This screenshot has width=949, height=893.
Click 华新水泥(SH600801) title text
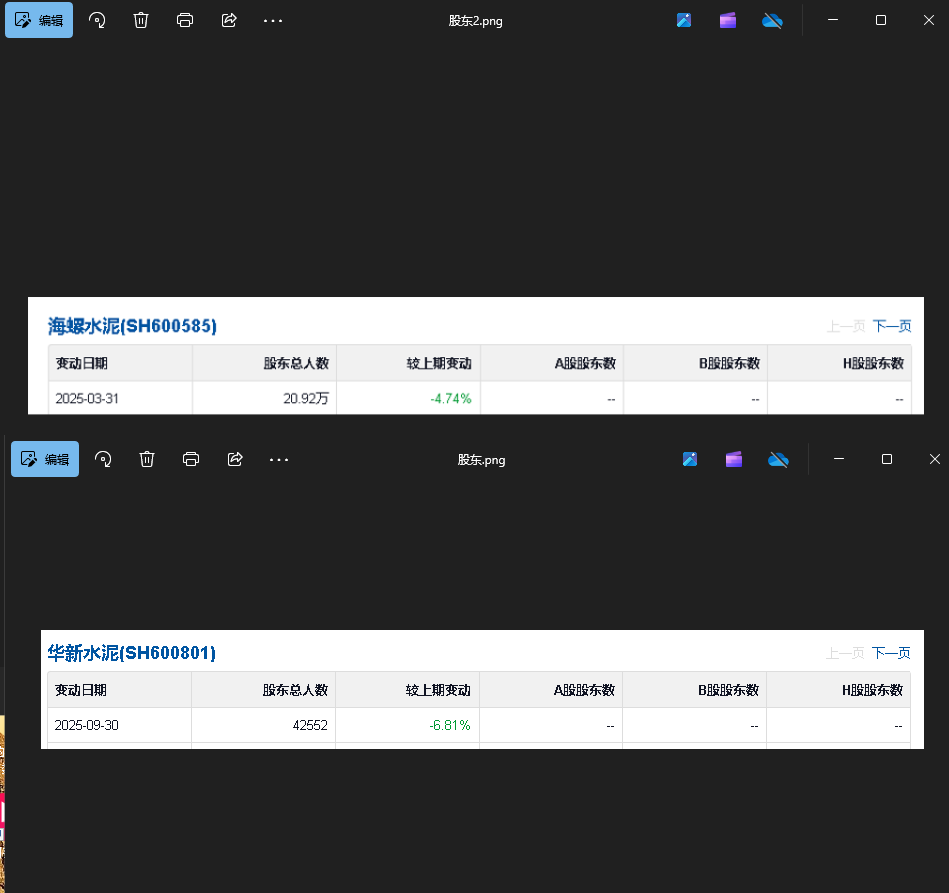[131, 653]
